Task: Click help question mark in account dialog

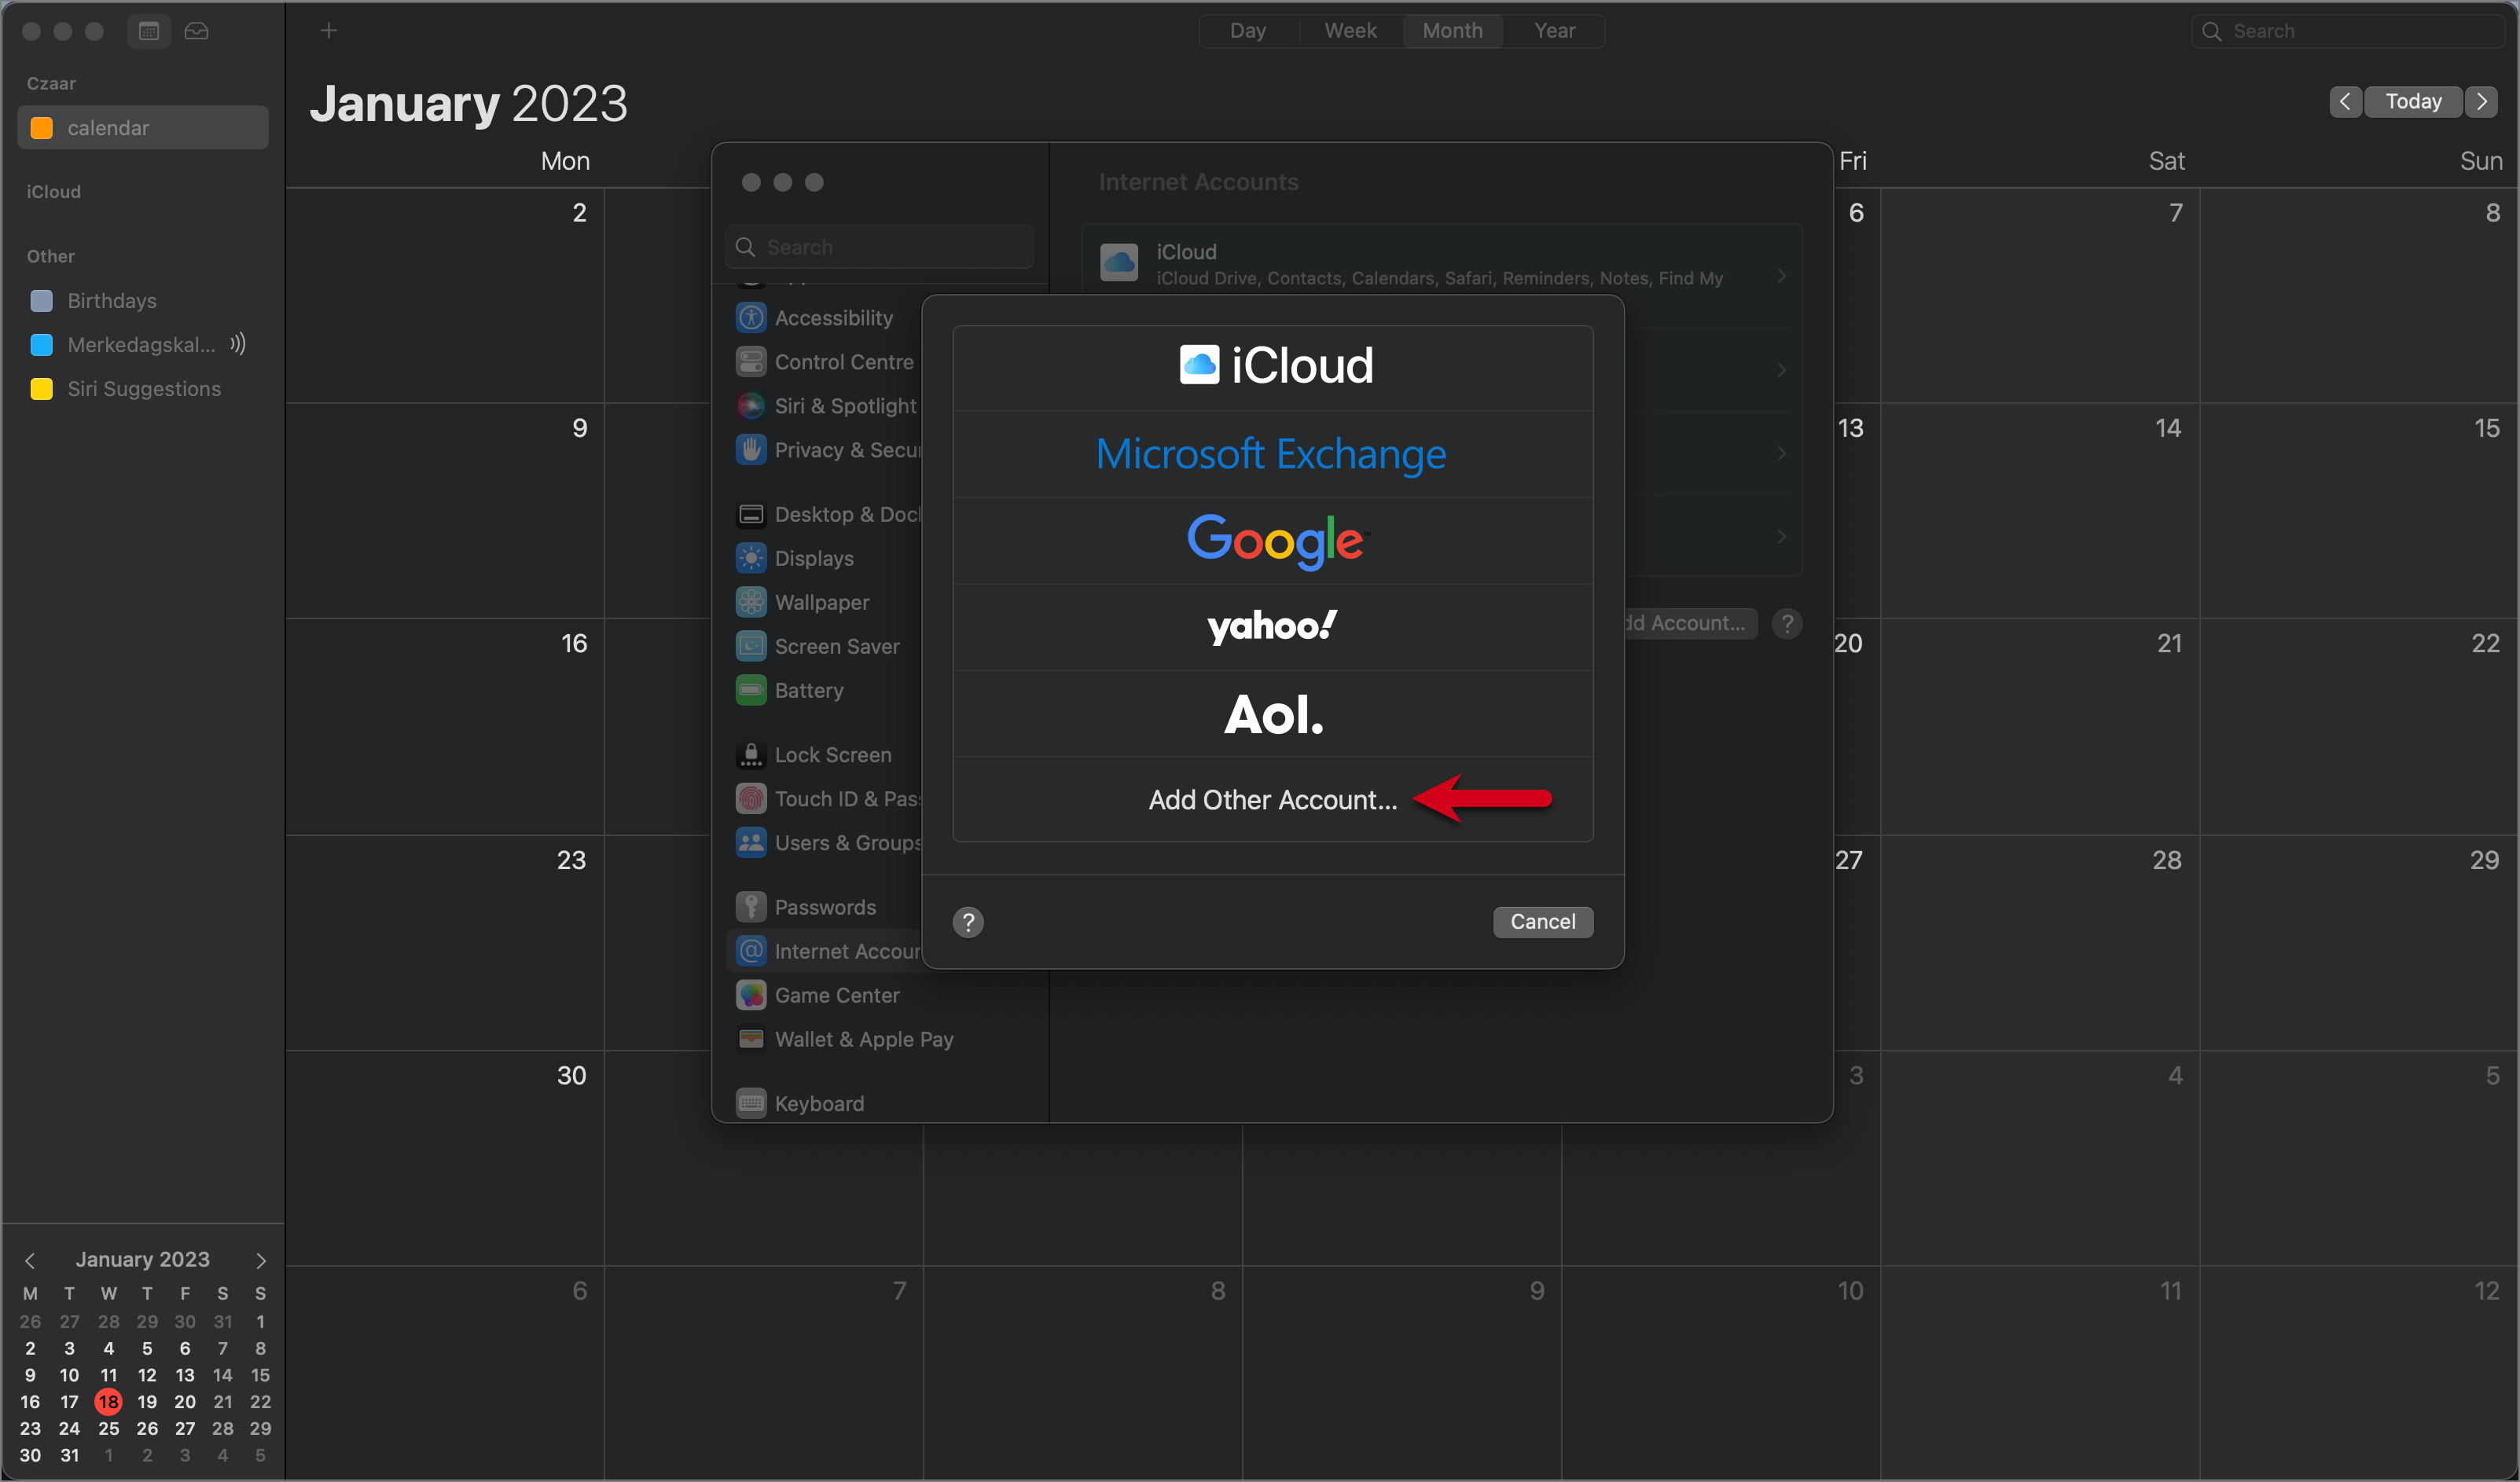Action: click(x=968, y=923)
